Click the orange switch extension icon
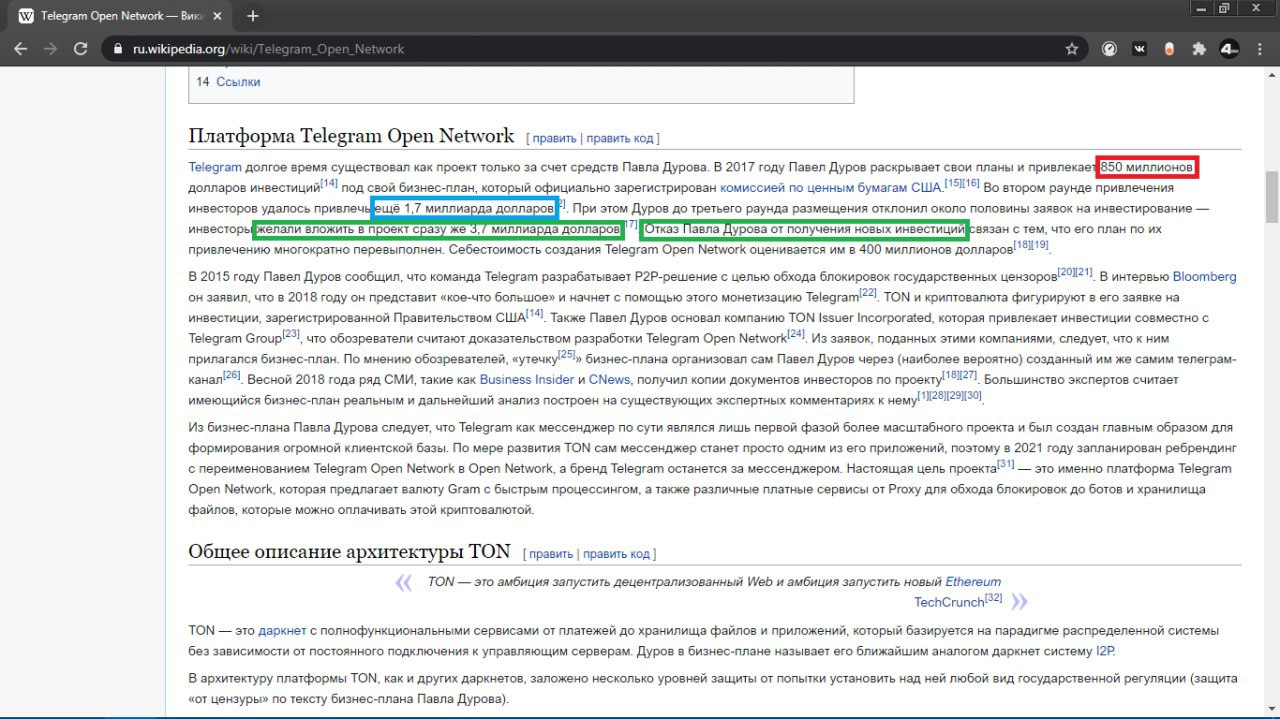 tap(1169, 48)
